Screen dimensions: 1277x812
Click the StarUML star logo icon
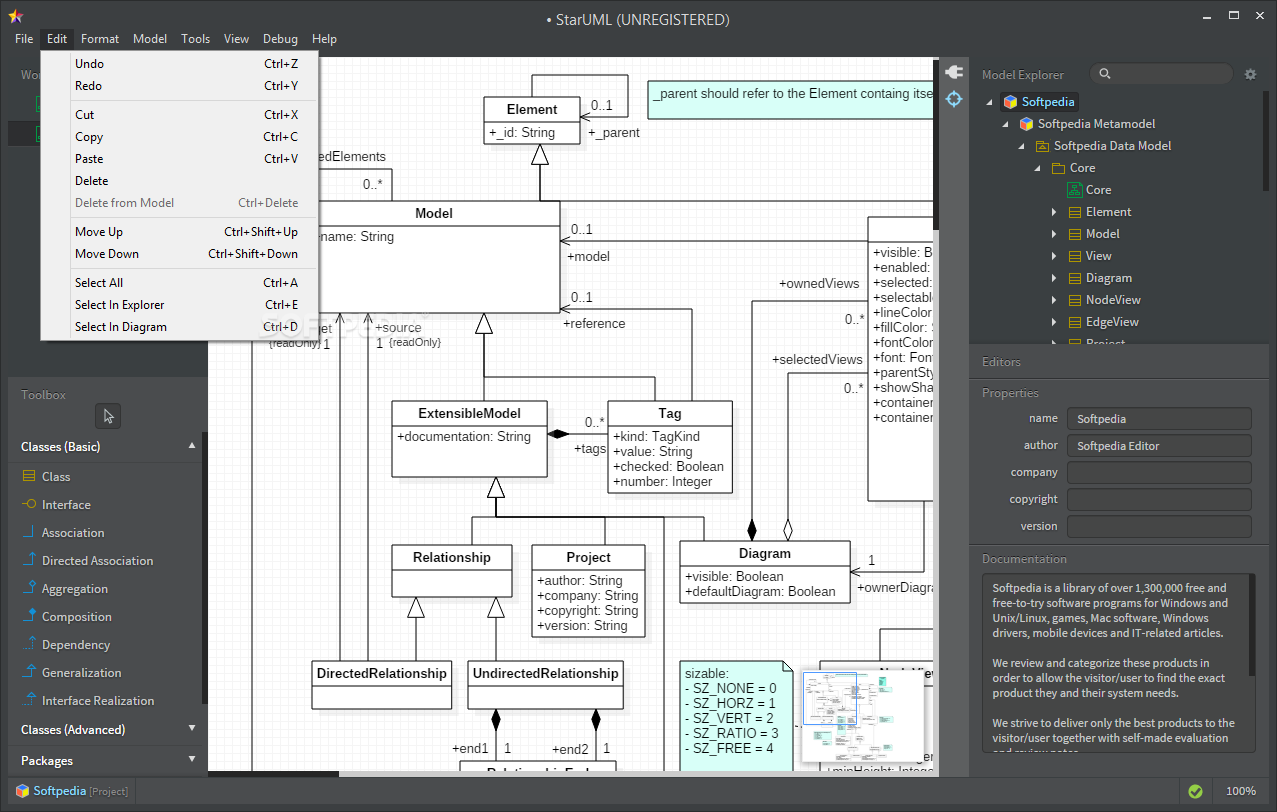pos(15,17)
